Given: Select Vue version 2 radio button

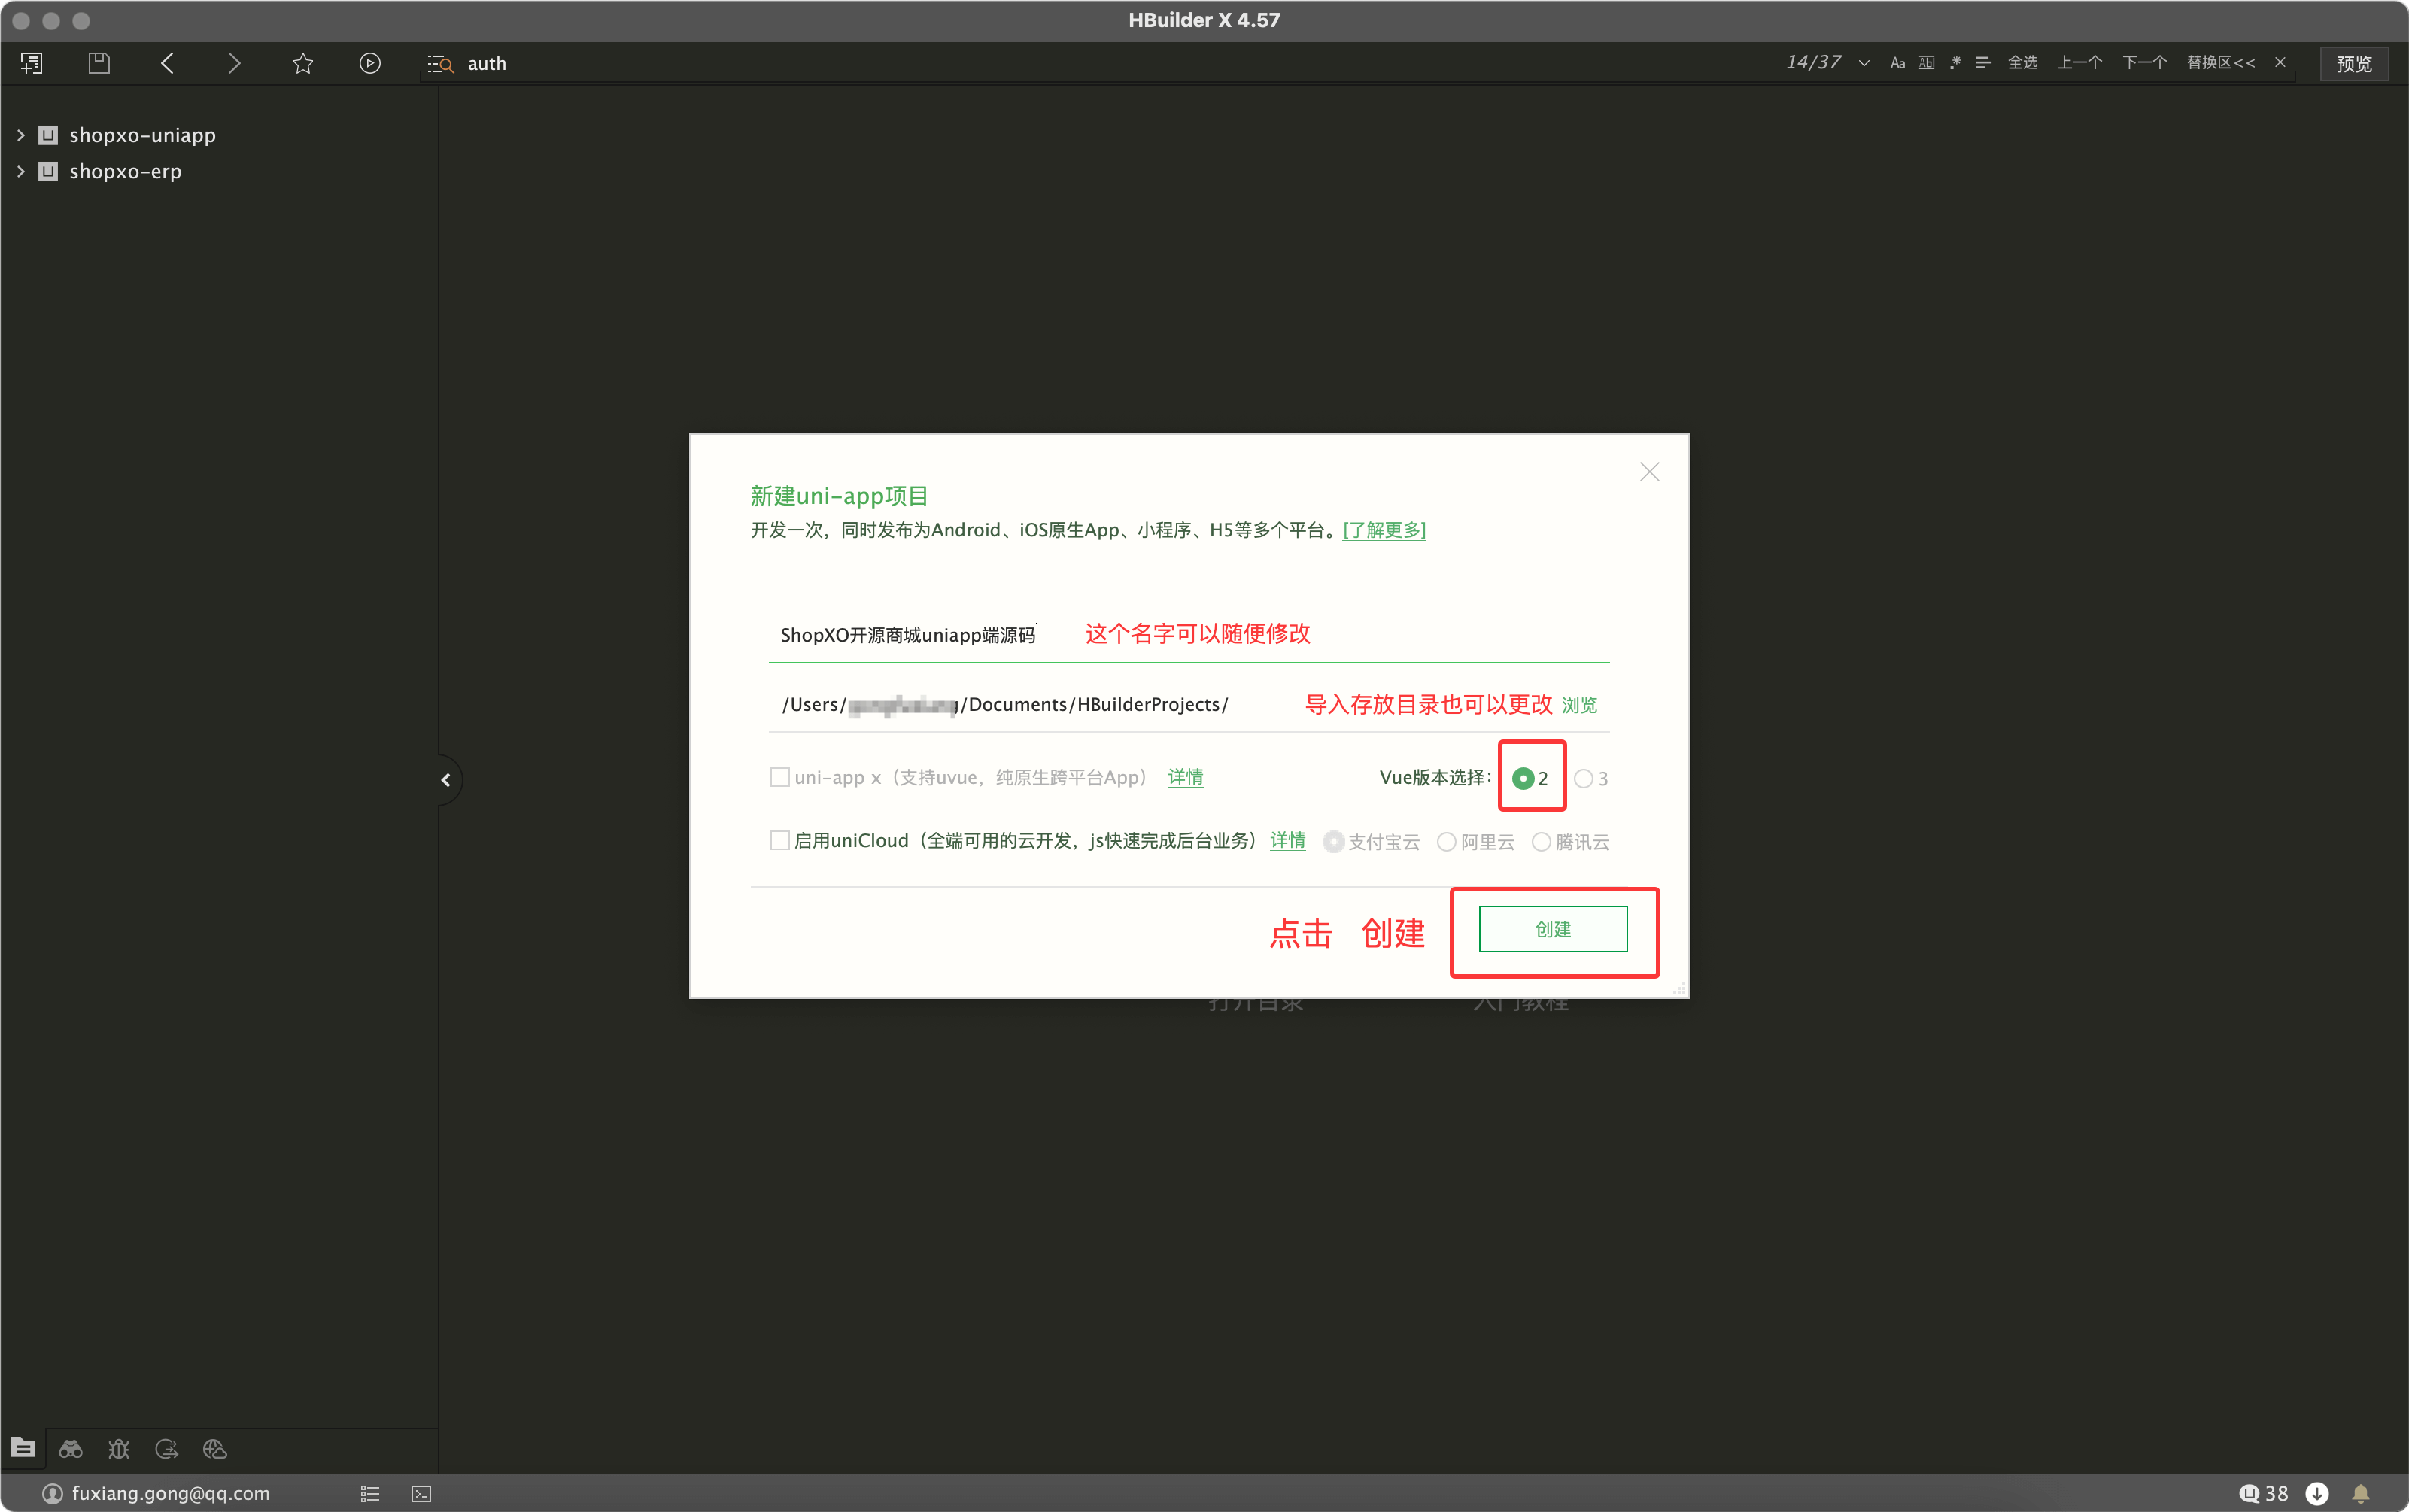Looking at the screenshot, I should [1522, 778].
